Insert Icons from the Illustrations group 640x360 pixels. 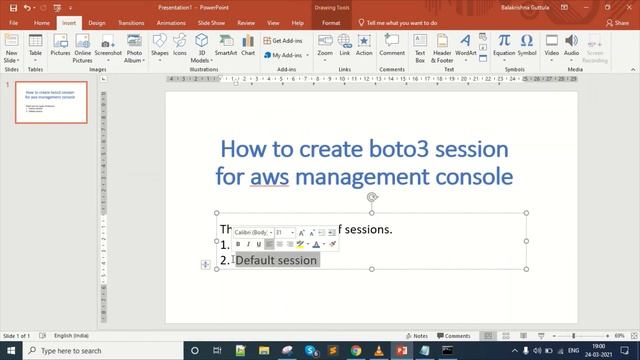[180, 45]
